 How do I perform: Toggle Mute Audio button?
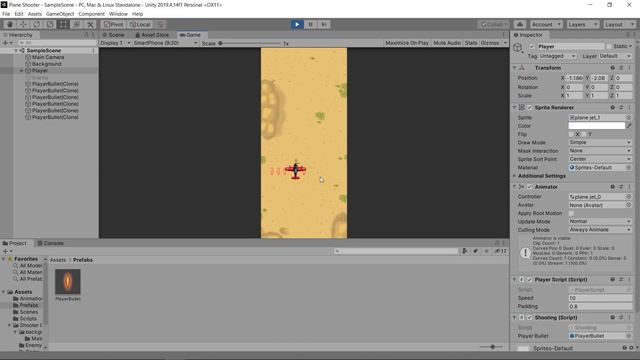447,43
